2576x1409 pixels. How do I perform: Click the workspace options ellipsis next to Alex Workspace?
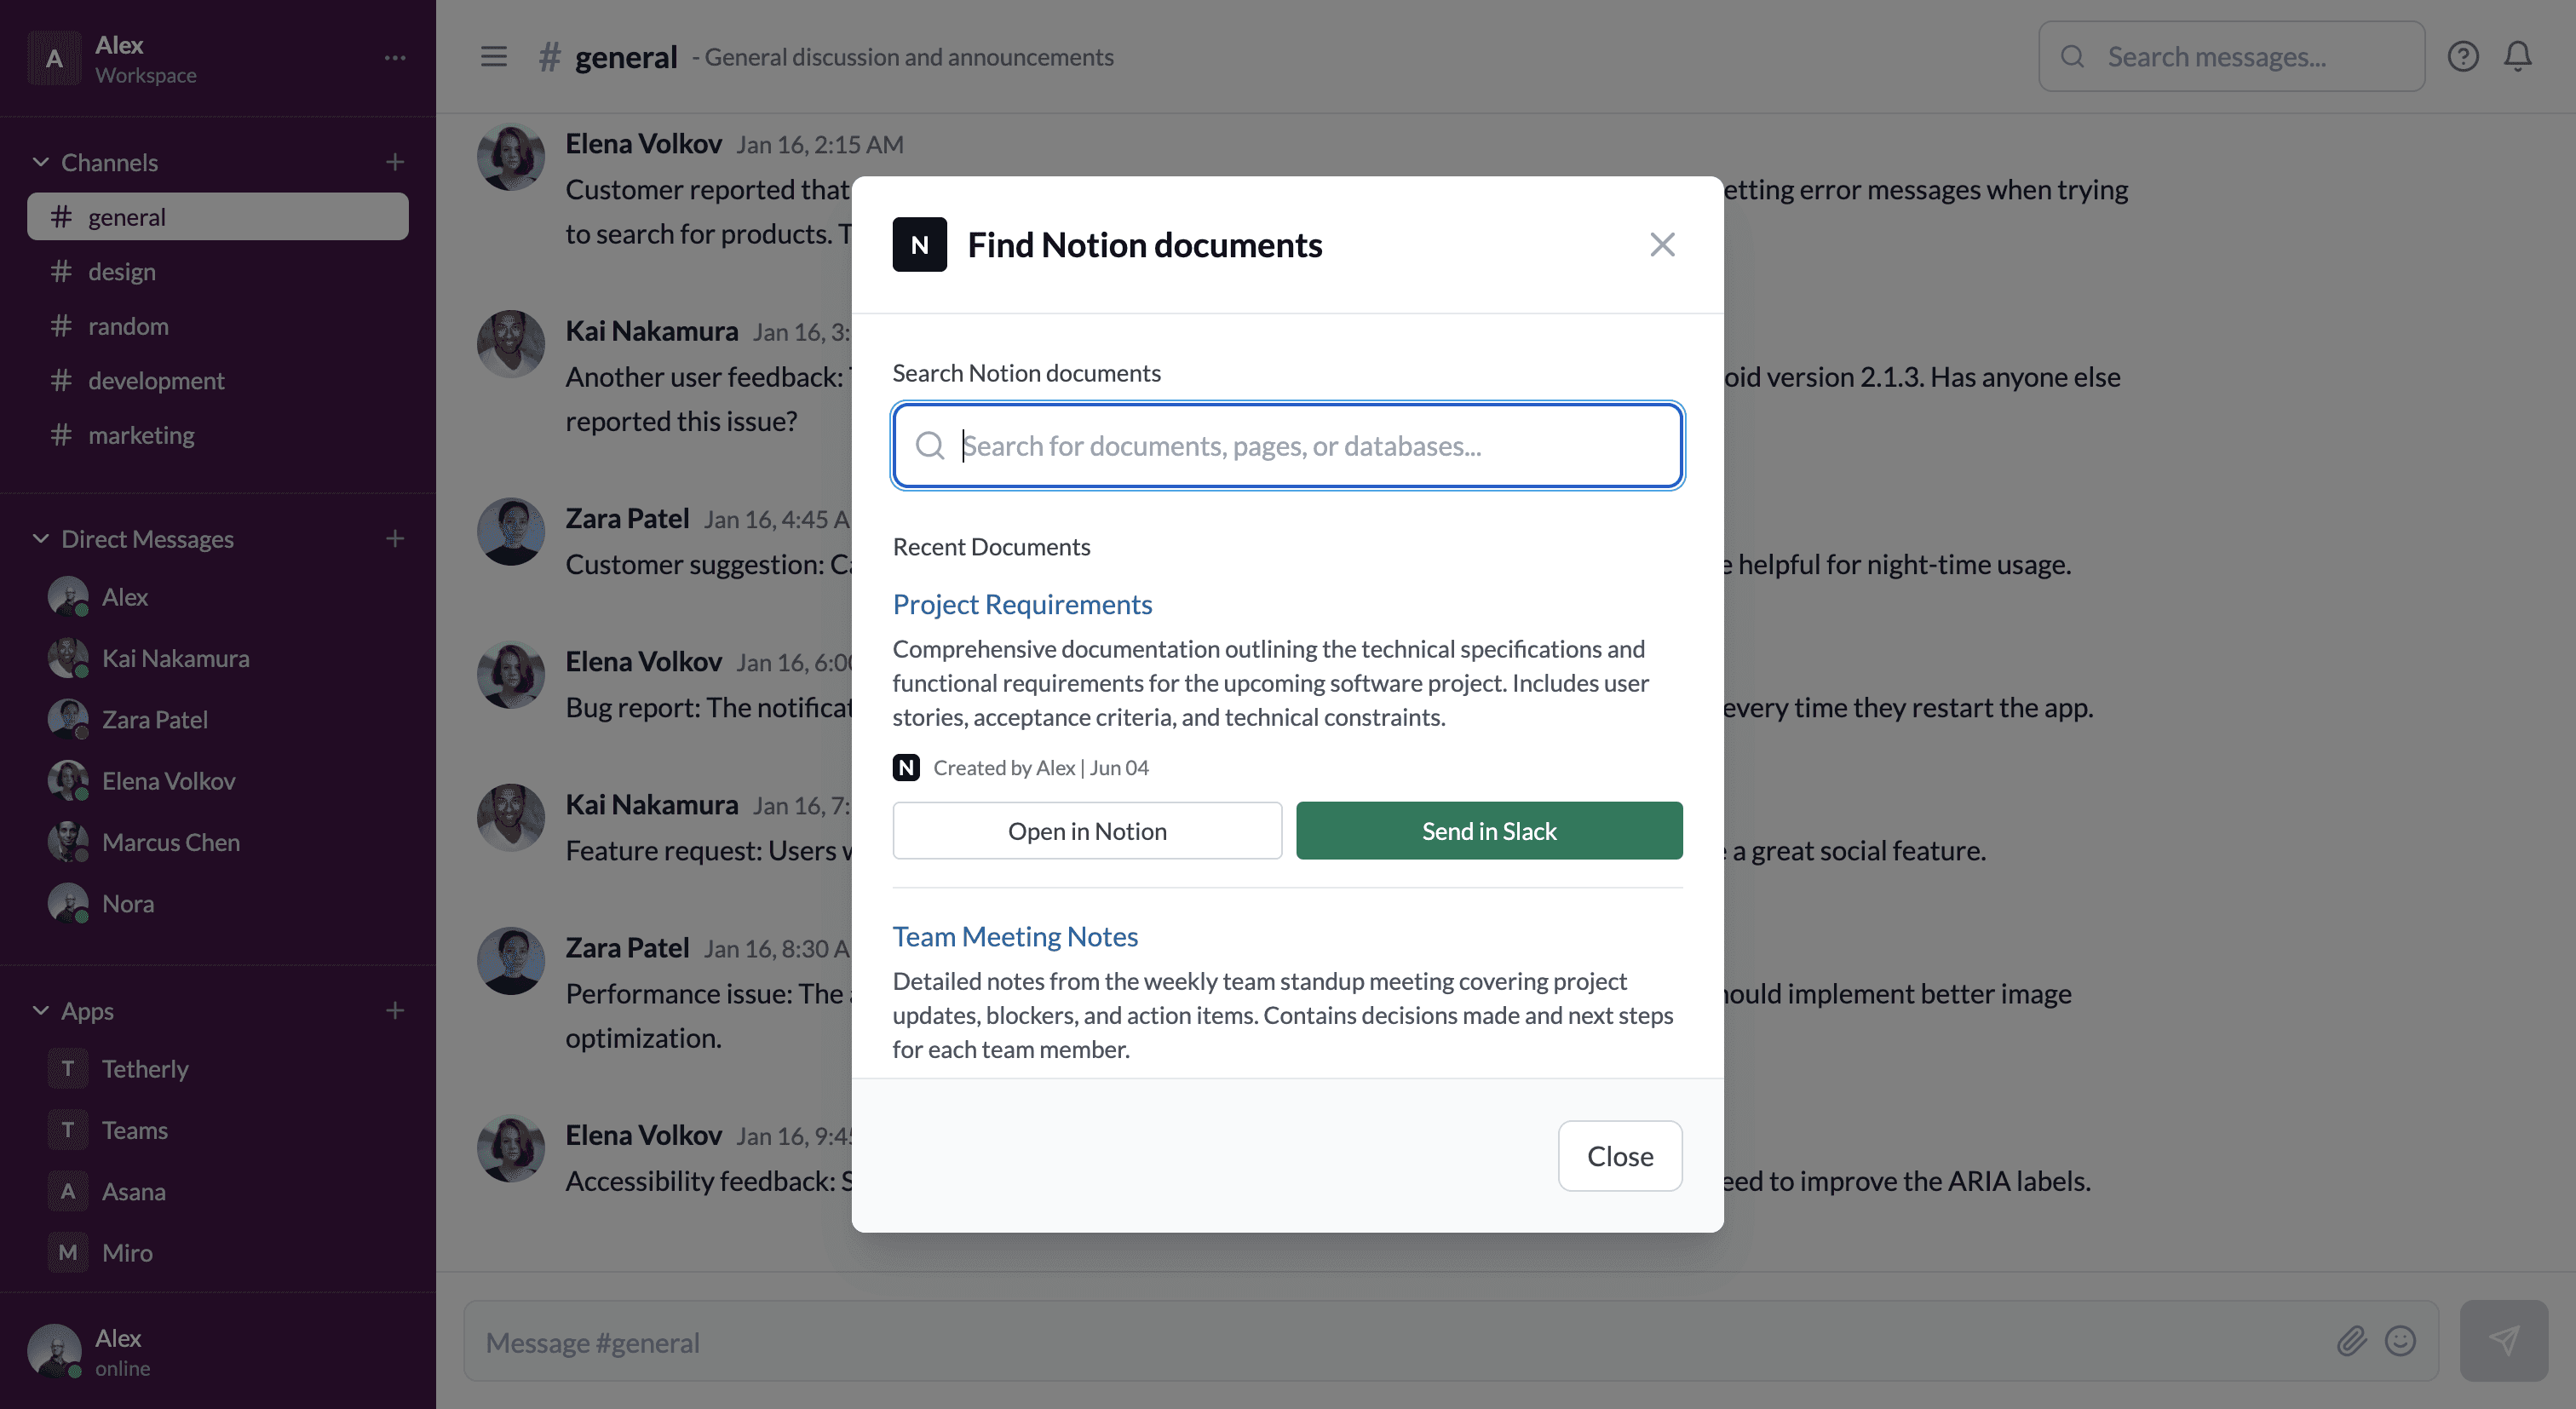395,57
